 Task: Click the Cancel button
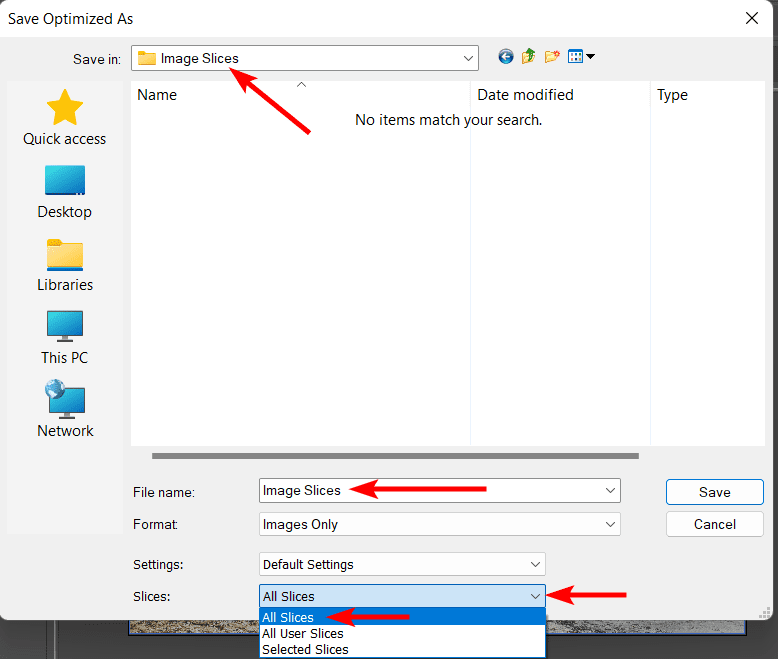point(714,524)
